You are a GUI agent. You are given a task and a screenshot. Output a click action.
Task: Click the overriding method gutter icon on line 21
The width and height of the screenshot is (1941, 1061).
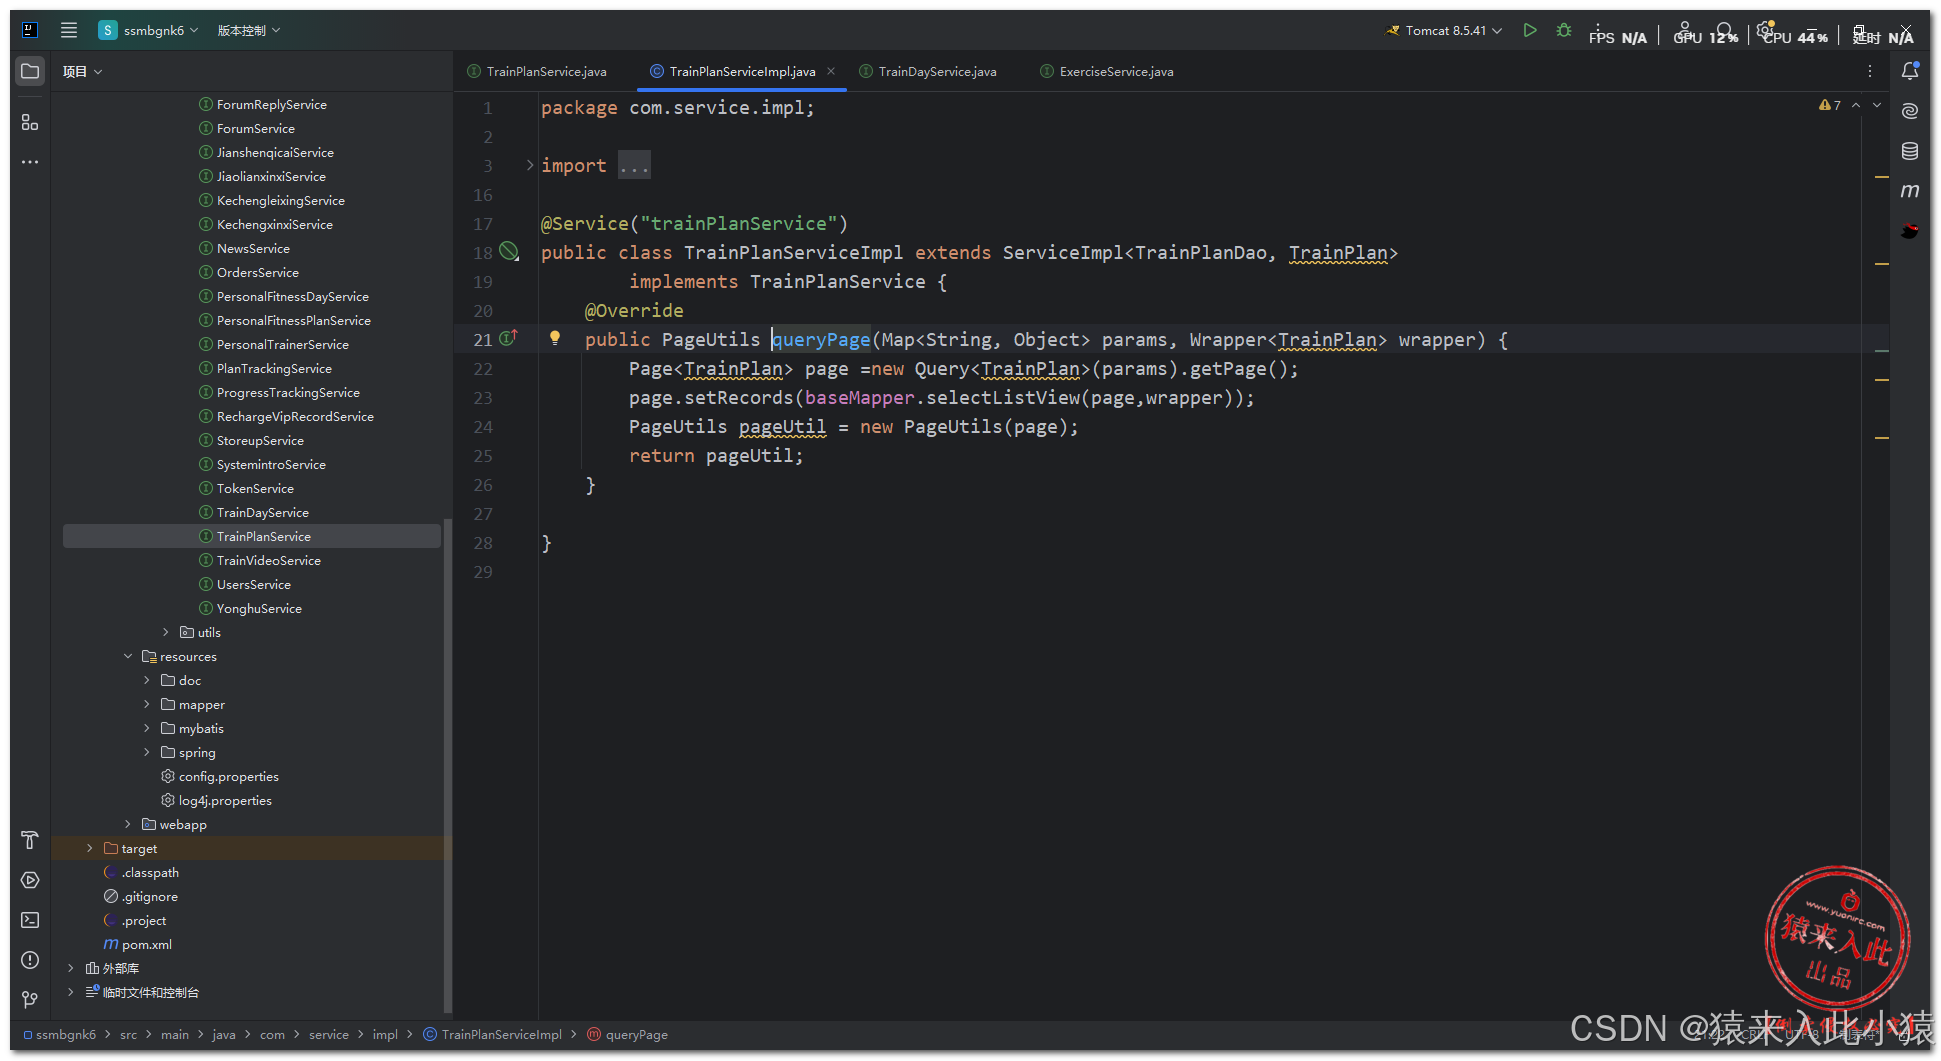pyautogui.click(x=509, y=338)
